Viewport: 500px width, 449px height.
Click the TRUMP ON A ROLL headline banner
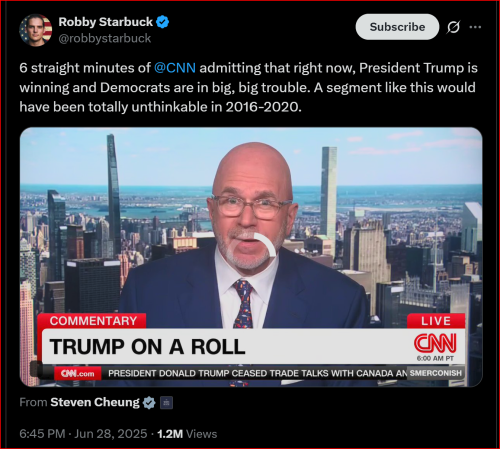click(x=147, y=347)
